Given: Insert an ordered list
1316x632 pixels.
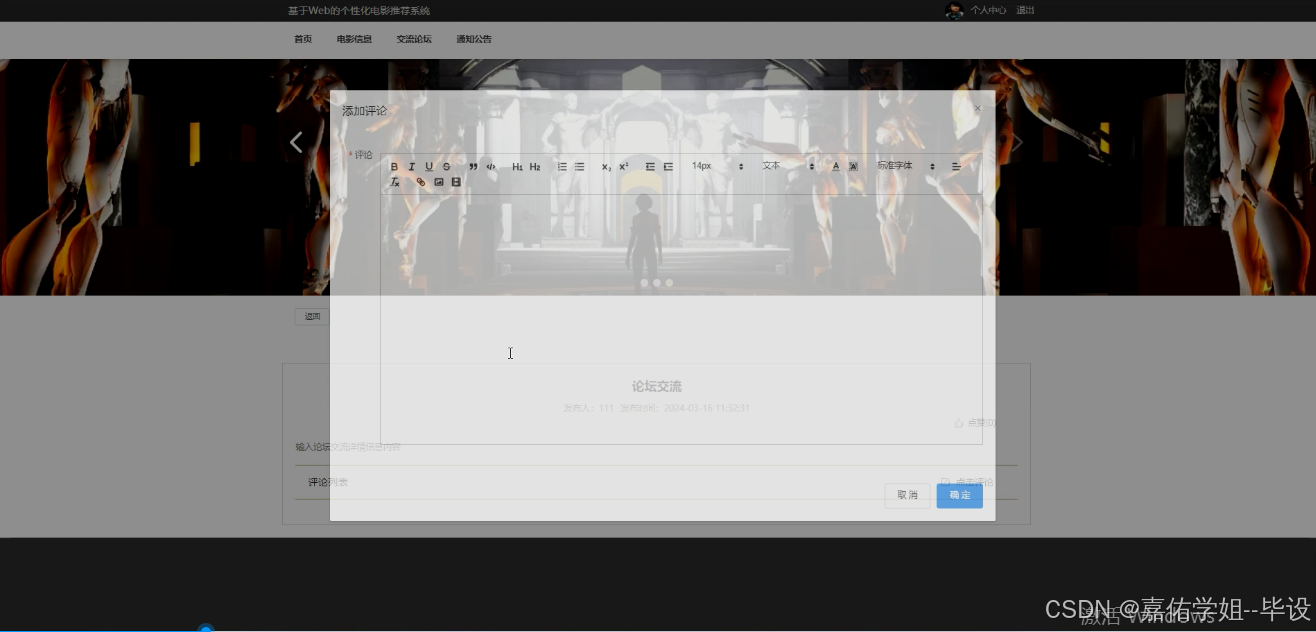Looking at the screenshot, I should [562, 167].
